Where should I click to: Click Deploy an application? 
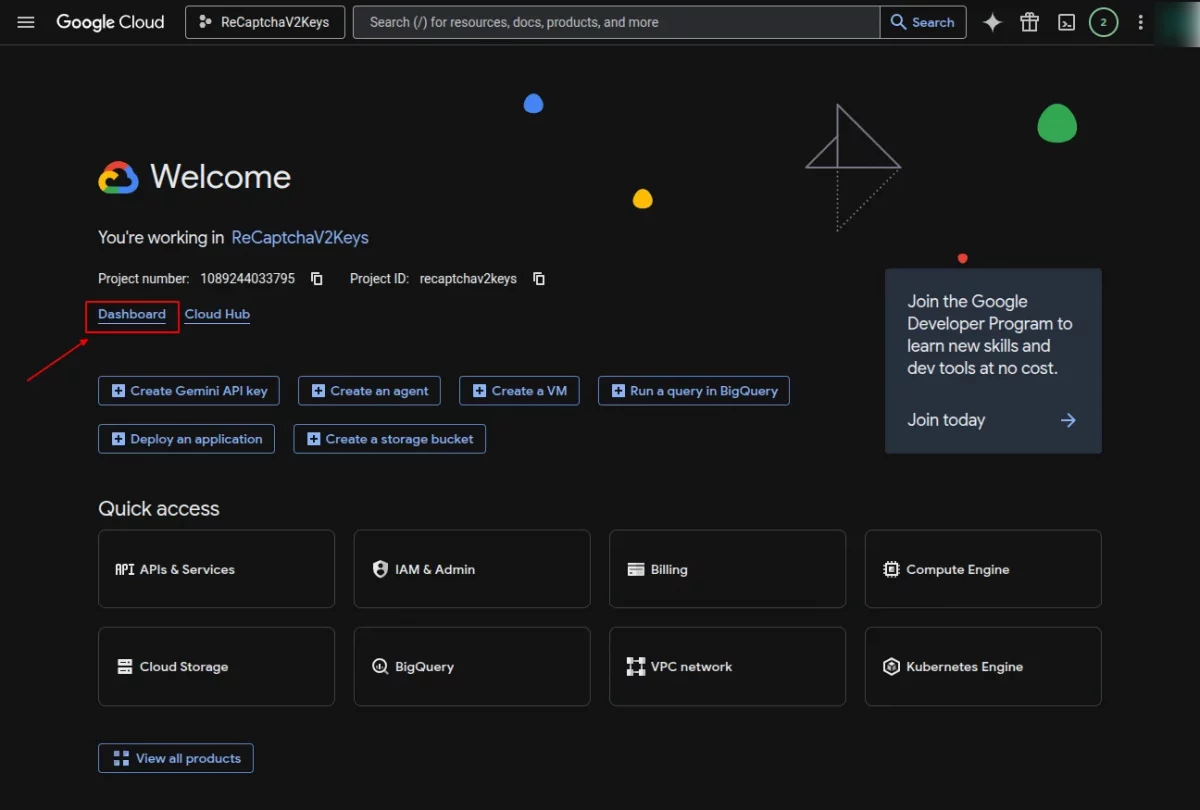point(186,439)
